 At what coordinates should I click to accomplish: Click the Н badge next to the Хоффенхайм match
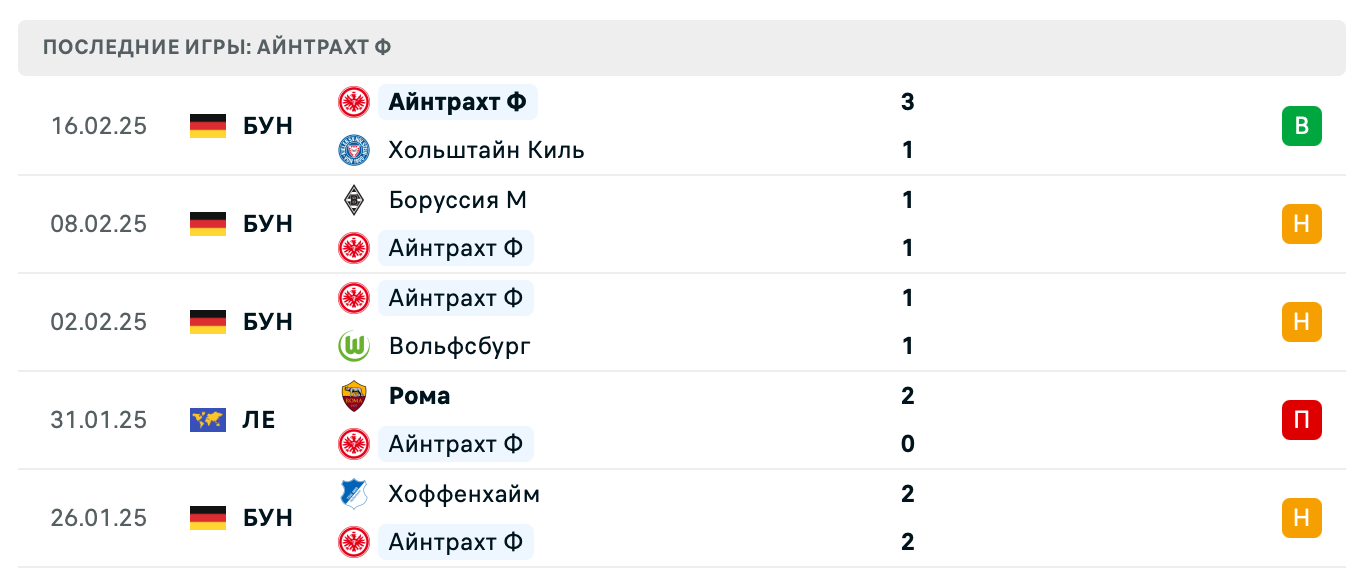(1301, 518)
